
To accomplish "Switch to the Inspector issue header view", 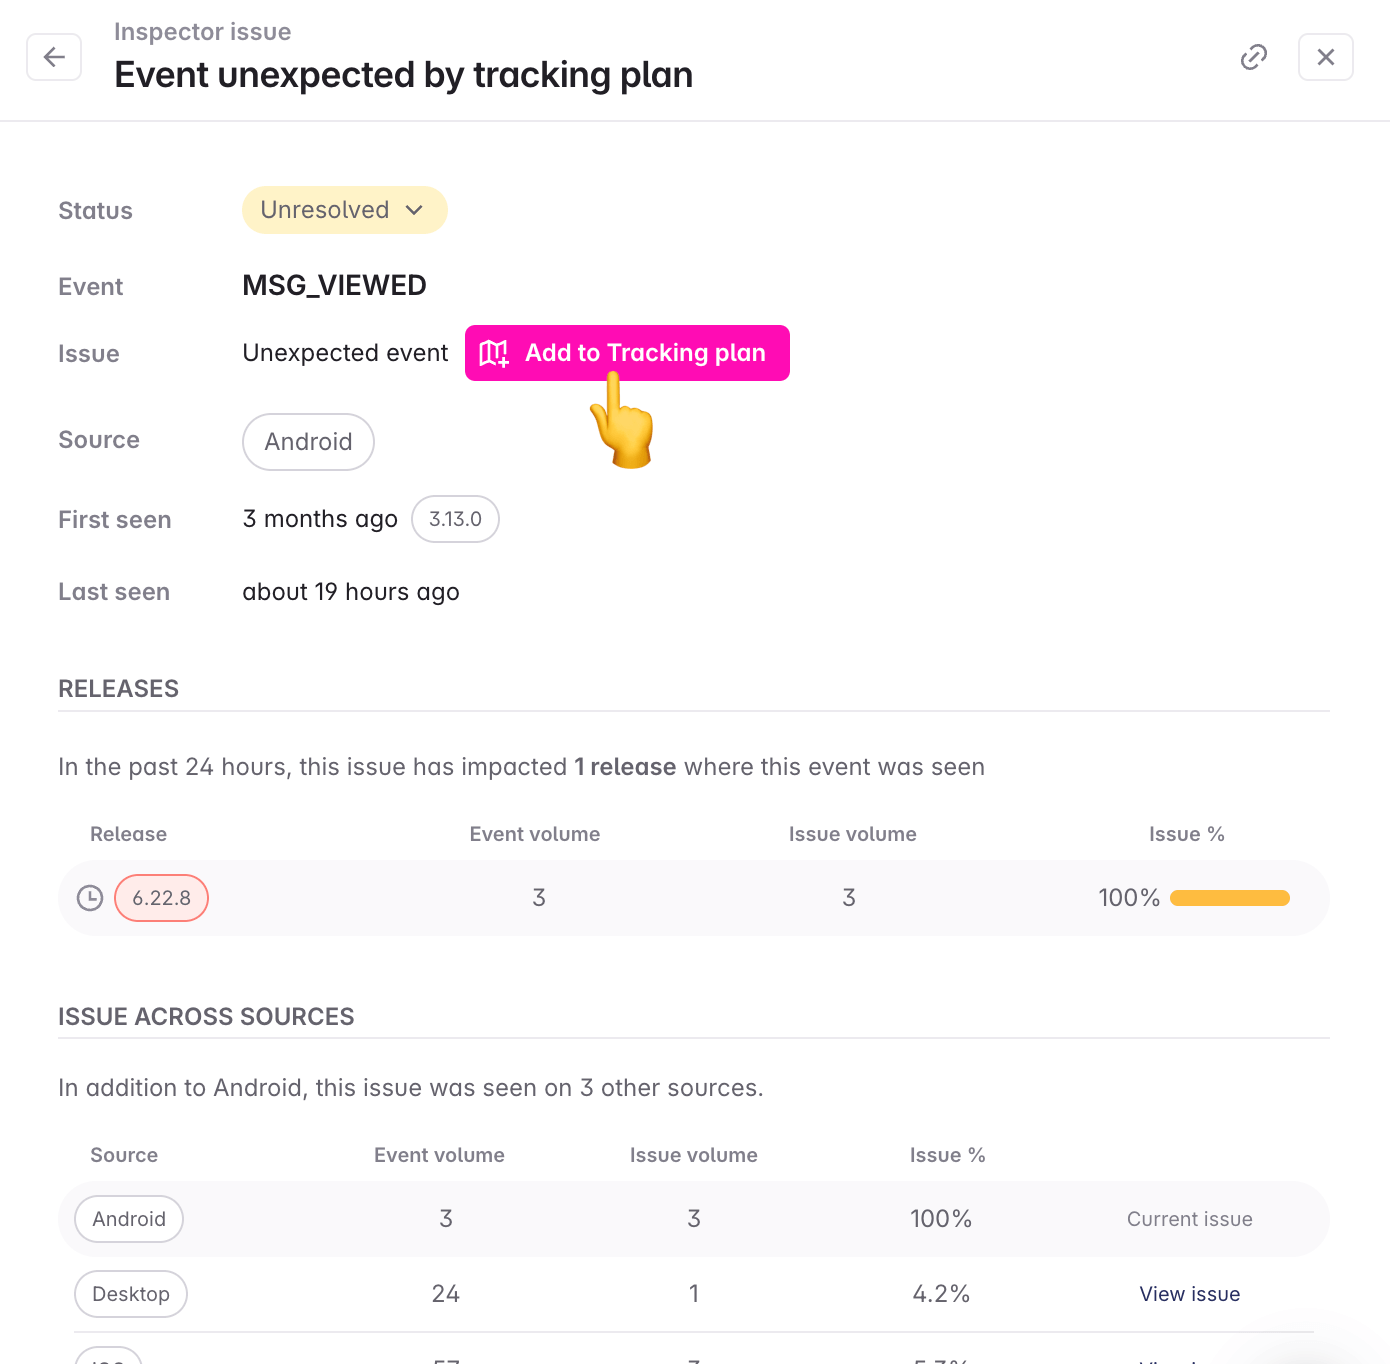I will [x=203, y=31].
